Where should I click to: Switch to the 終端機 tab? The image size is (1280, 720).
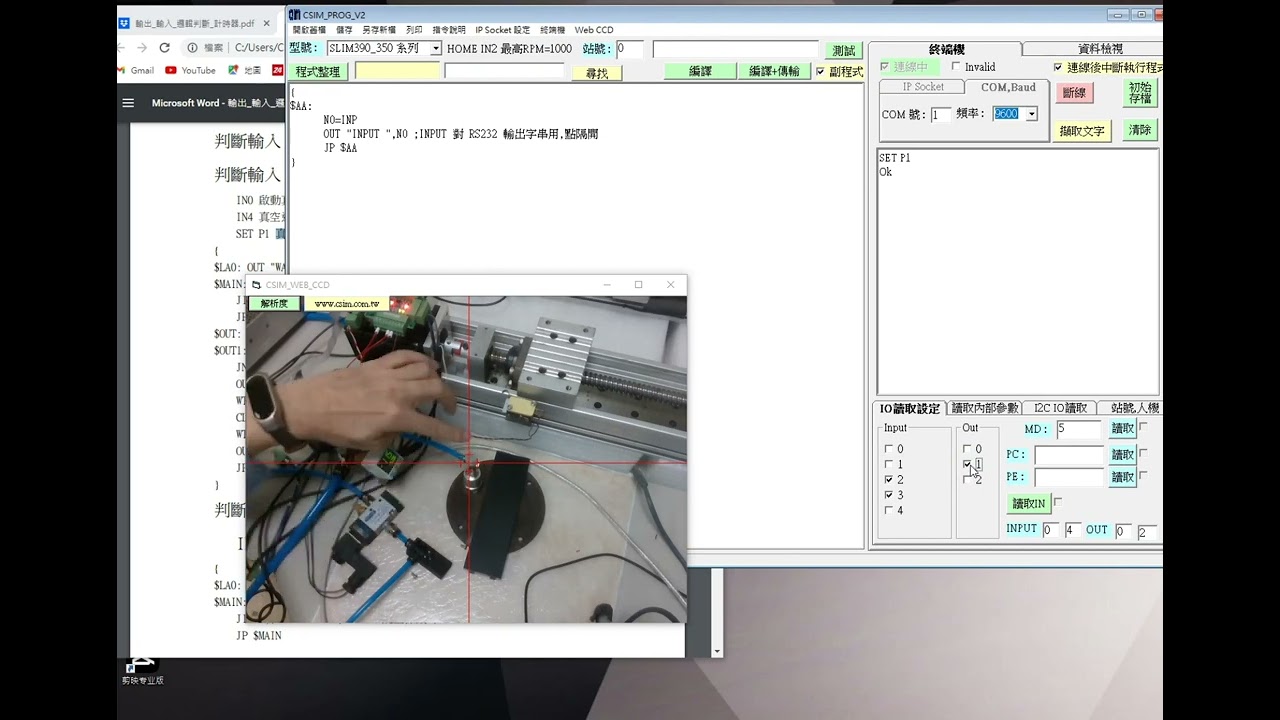tap(946, 49)
